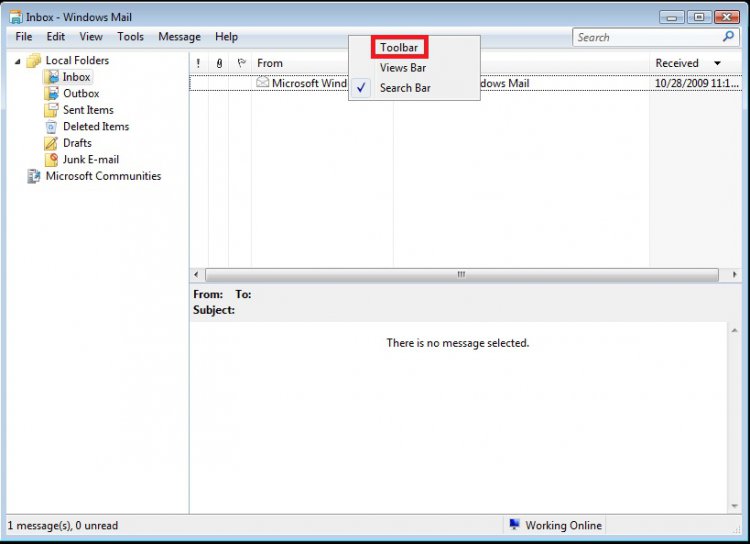
Task: Collapse the Local Folders tree
Action: click(x=18, y=61)
